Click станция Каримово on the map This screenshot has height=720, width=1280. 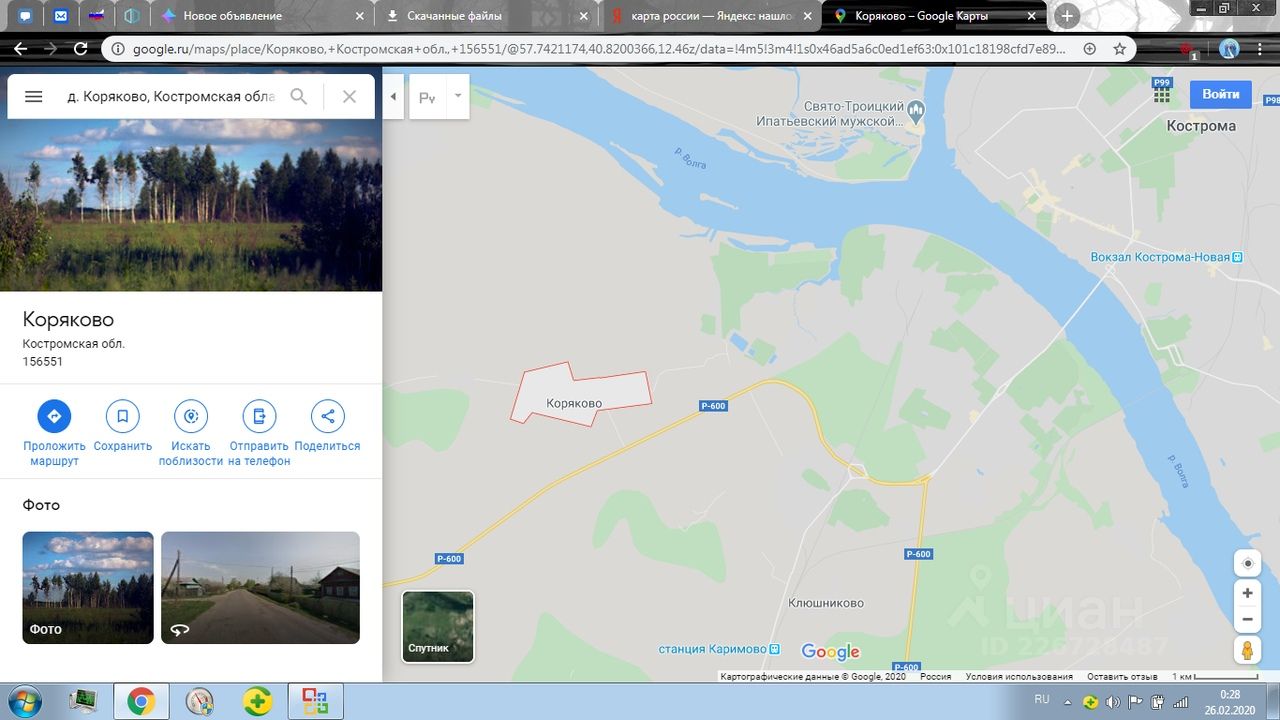click(x=712, y=649)
